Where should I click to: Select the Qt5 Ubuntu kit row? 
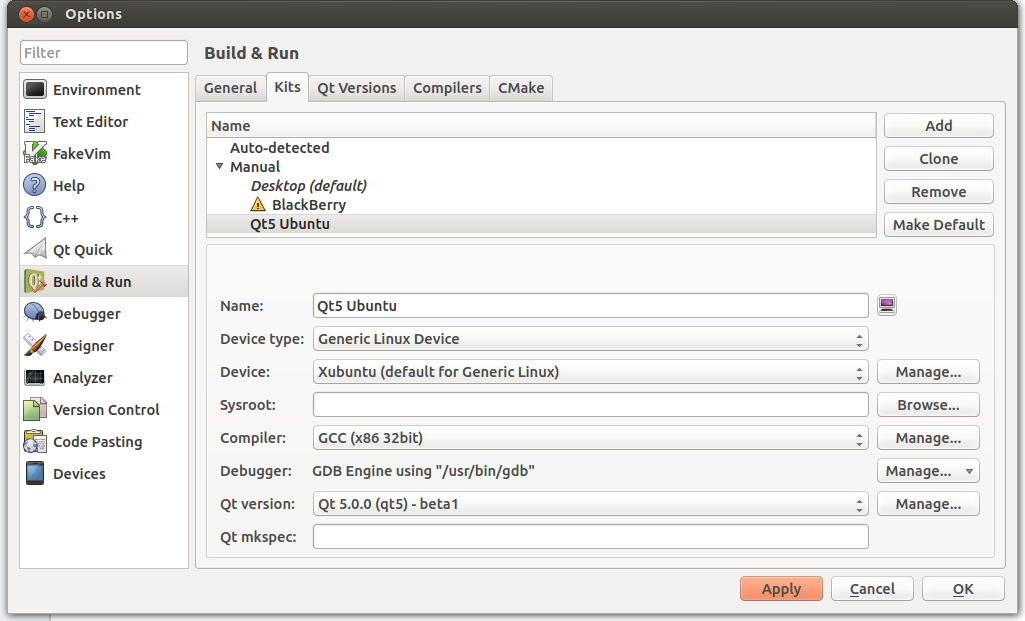(x=541, y=224)
